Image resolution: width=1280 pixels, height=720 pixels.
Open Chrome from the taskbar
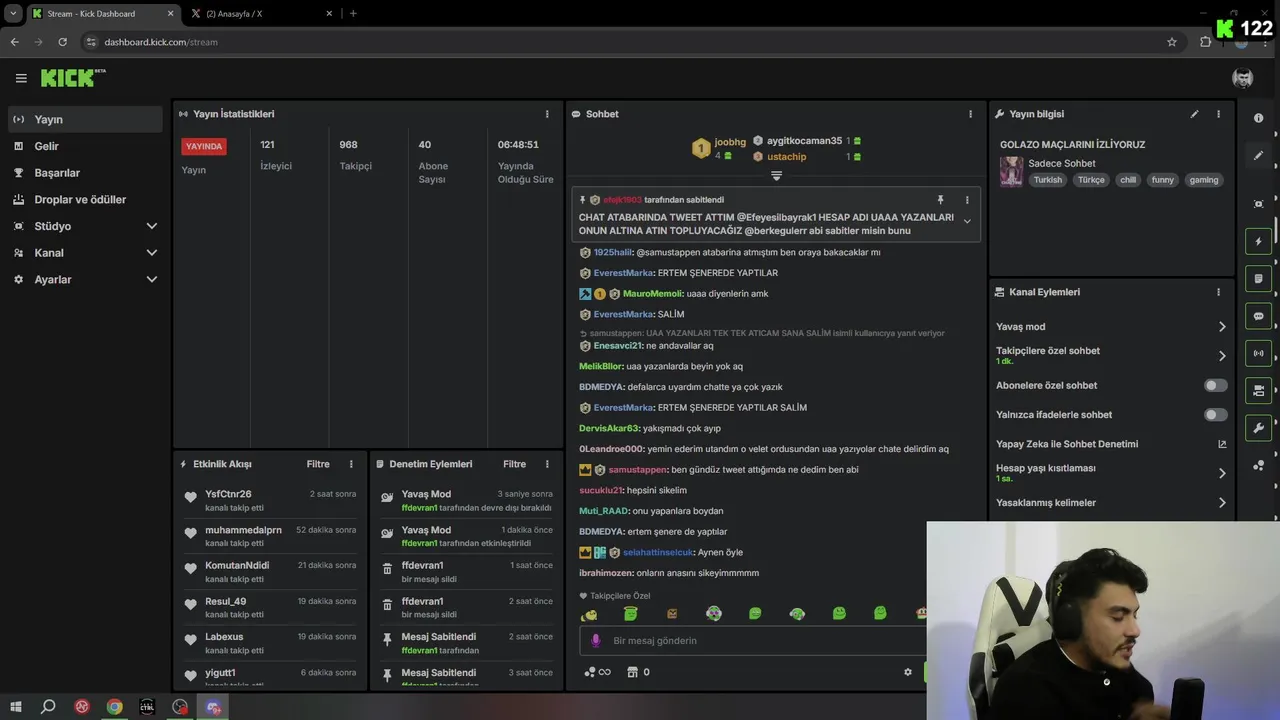point(115,707)
